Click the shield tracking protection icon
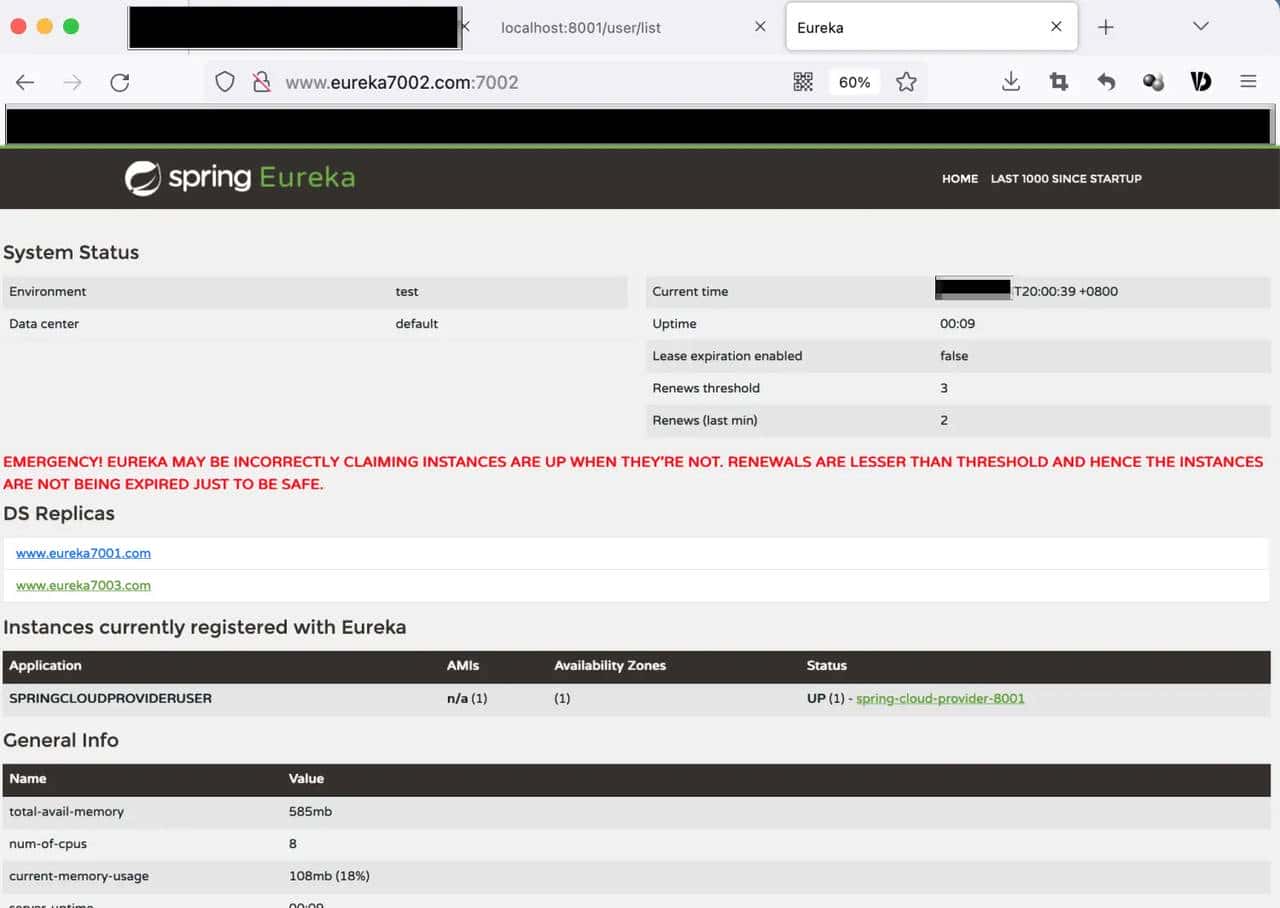This screenshot has width=1280, height=908. [x=225, y=82]
